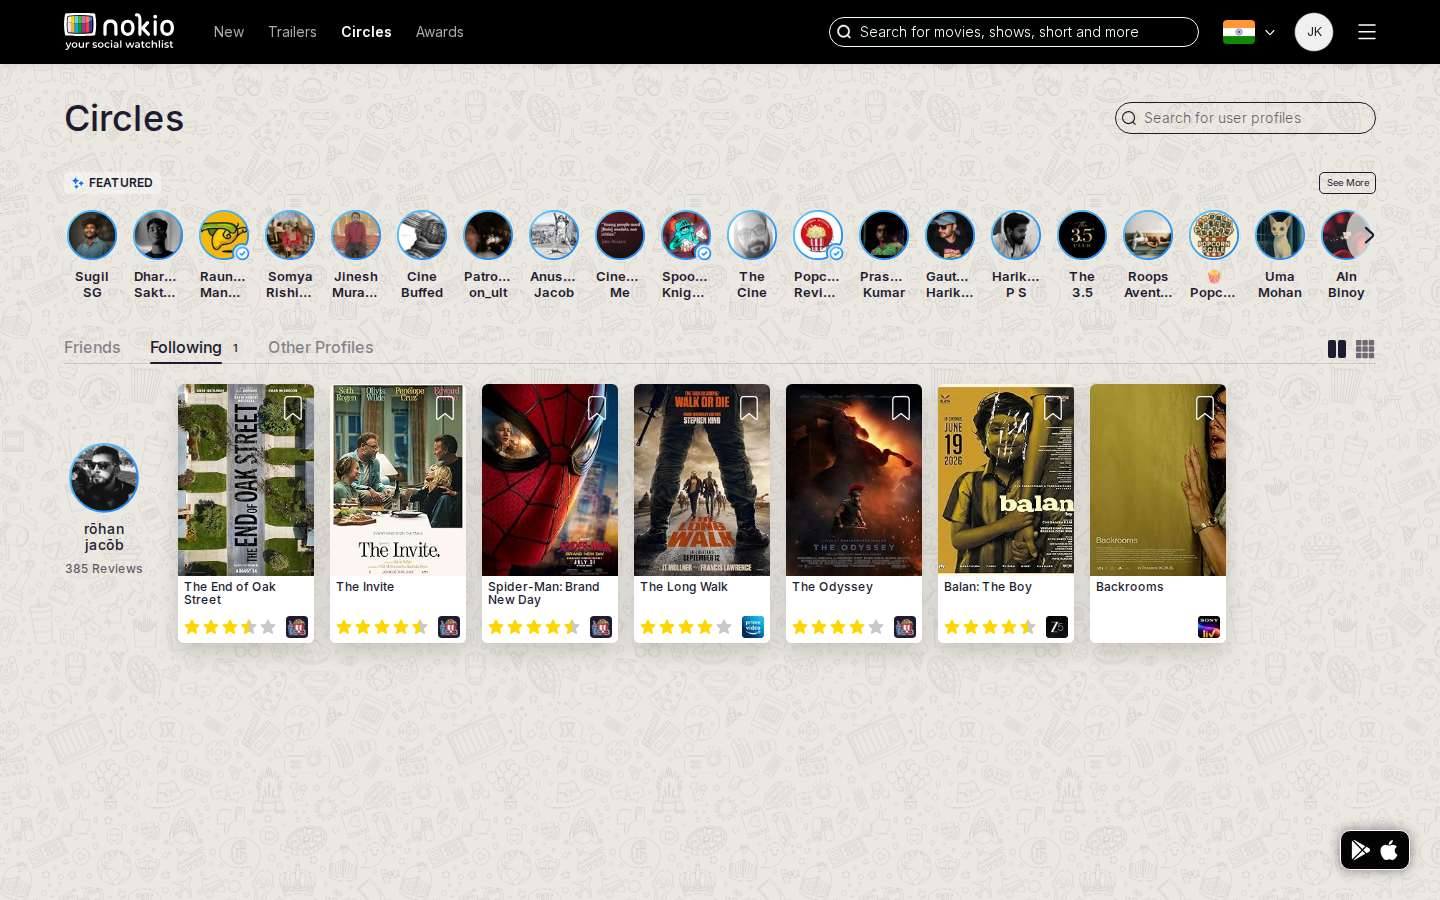This screenshot has height=900, width=1440.
Task: Rate The End of Oak Street stars
Action: tap(230, 627)
